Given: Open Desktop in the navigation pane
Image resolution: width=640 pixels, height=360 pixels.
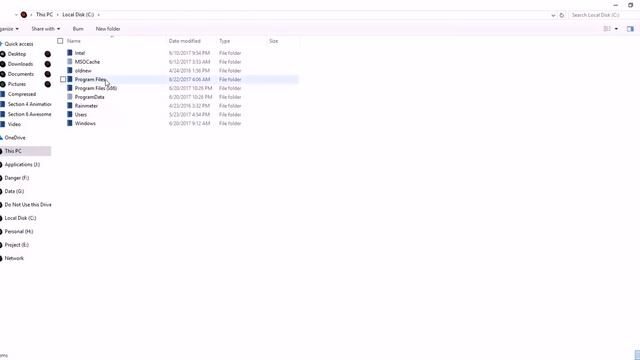Looking at the screenshot, I should tap(17, 54).
